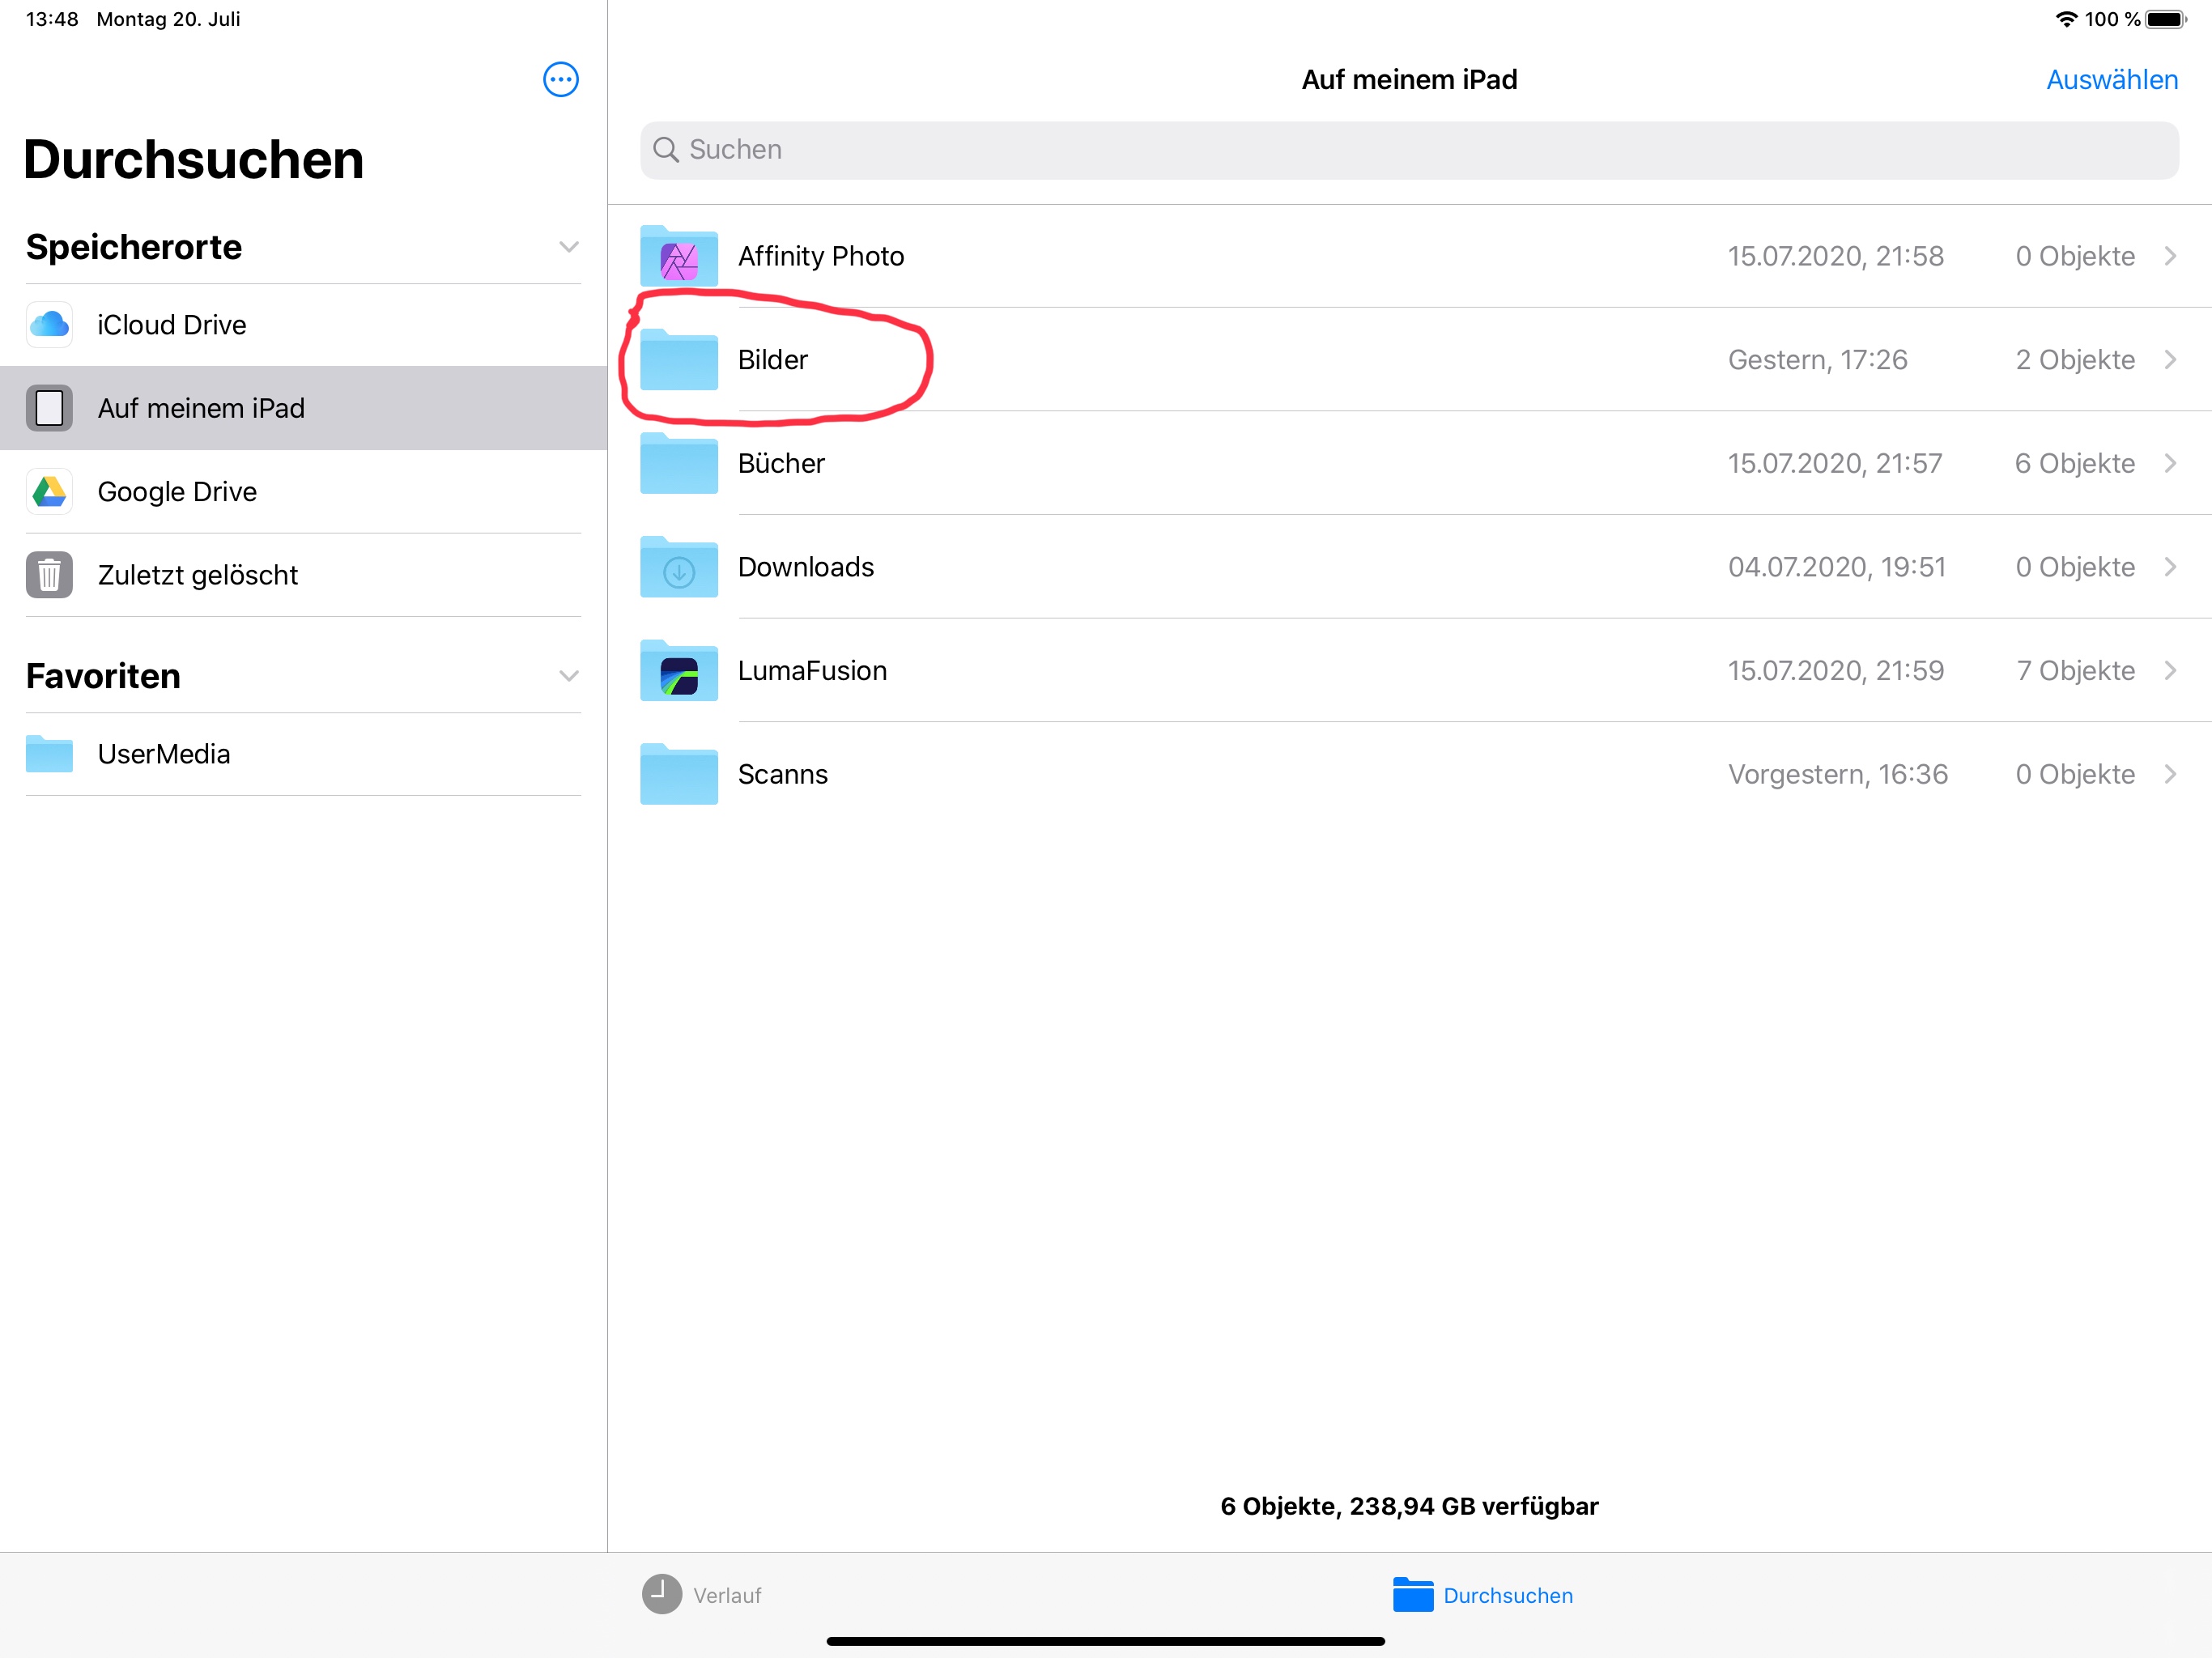
Task: Open the Scanns folder icon
Action: [x=678, y=775]
